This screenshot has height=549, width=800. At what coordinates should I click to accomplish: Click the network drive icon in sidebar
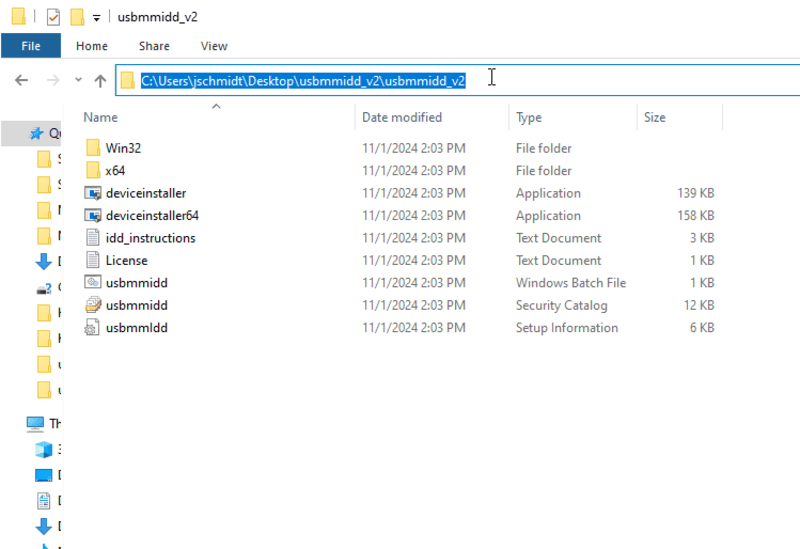(44, 288)
